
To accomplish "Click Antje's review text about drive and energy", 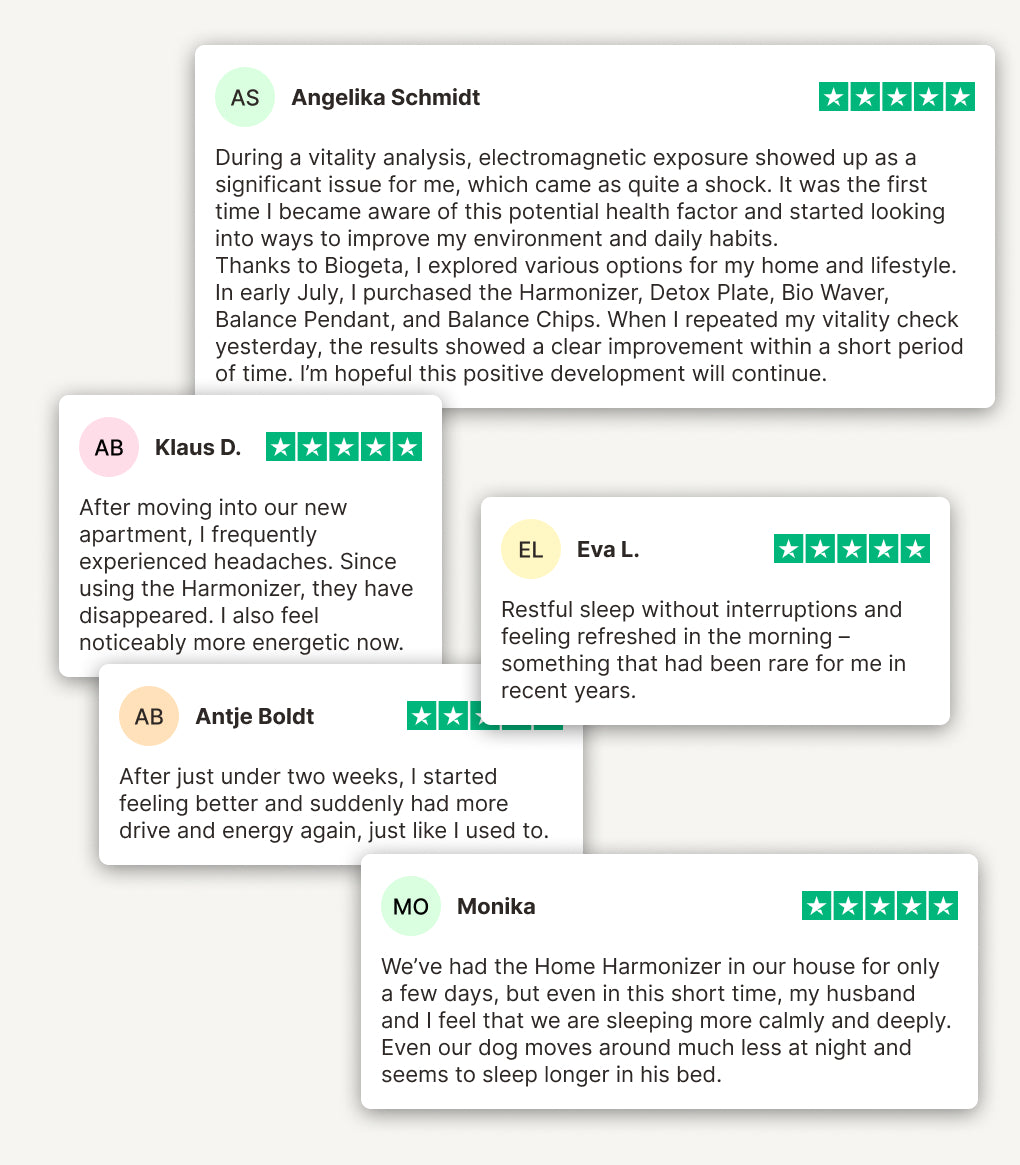I will pos(333,803).
